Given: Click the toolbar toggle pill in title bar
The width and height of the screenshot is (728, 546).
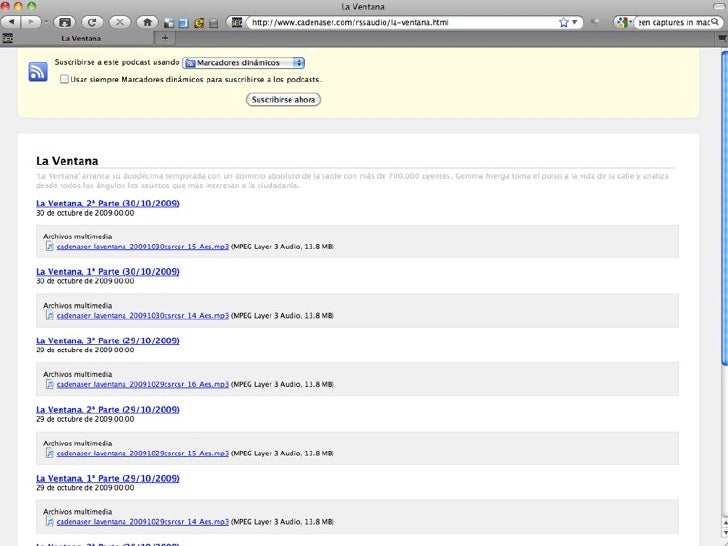Looking at the screenshot, I should tap(721, 6).
